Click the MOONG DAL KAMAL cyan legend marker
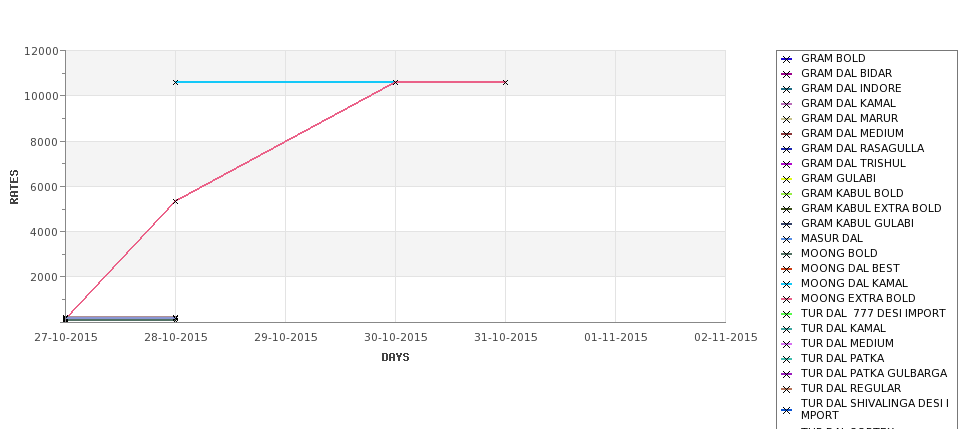This screenshot has height=429, width=975. [786, 284]
